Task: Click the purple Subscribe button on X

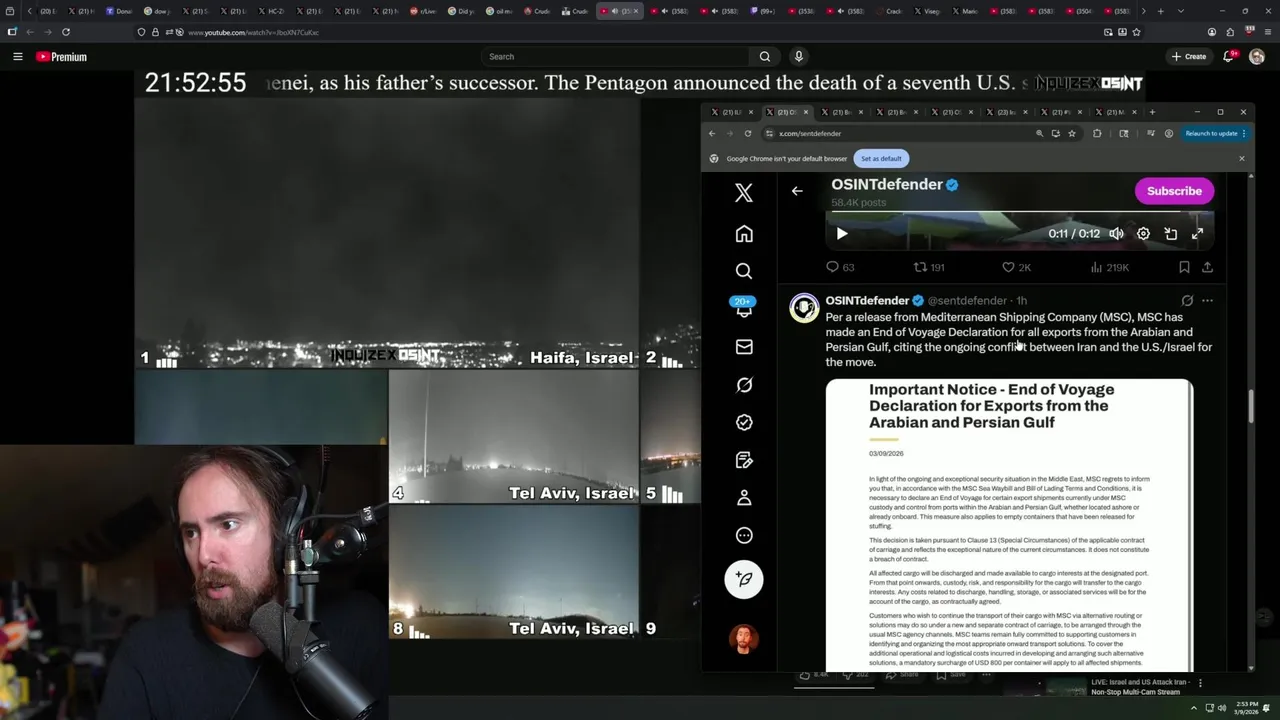Action: 1174,191
